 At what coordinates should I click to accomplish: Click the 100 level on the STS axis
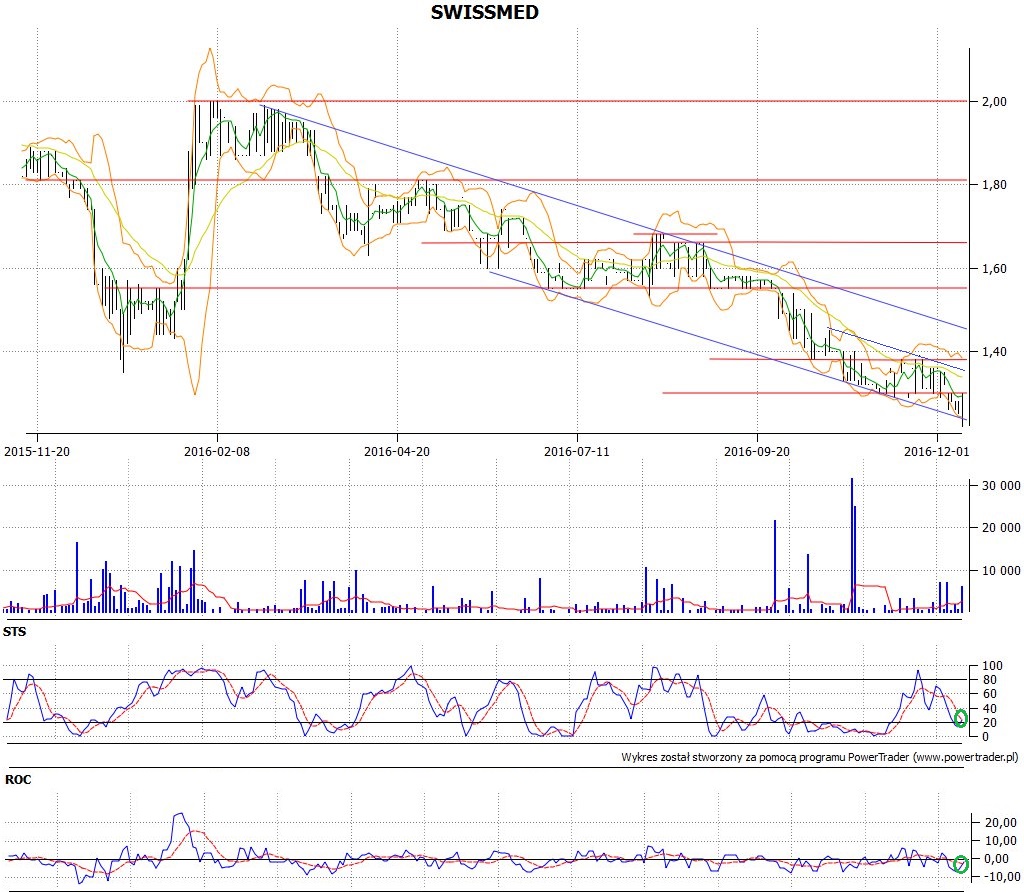(992, 666)
